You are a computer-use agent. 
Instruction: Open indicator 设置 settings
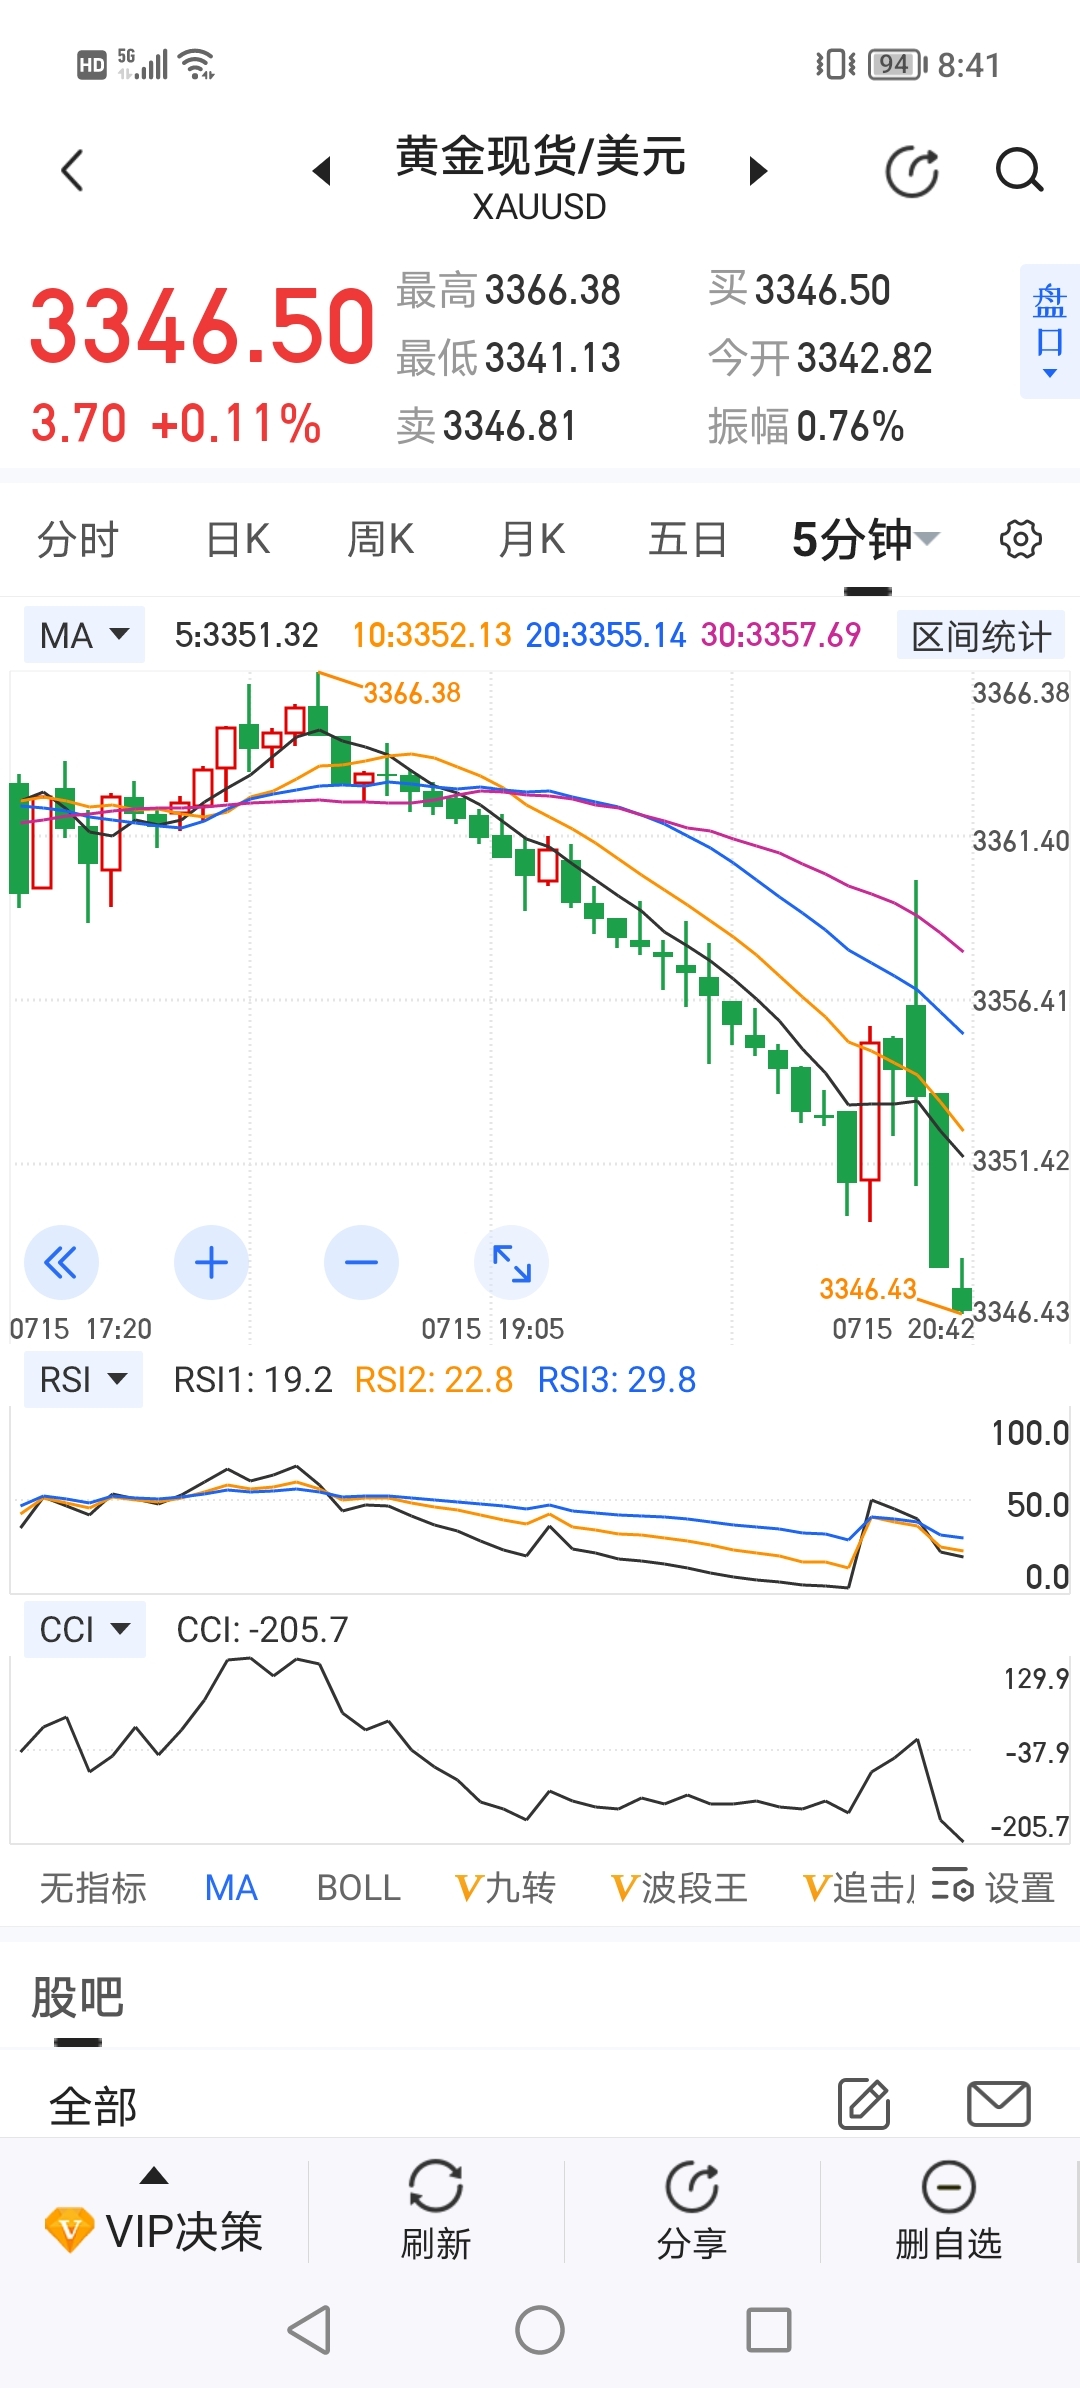coord(993,1888)
